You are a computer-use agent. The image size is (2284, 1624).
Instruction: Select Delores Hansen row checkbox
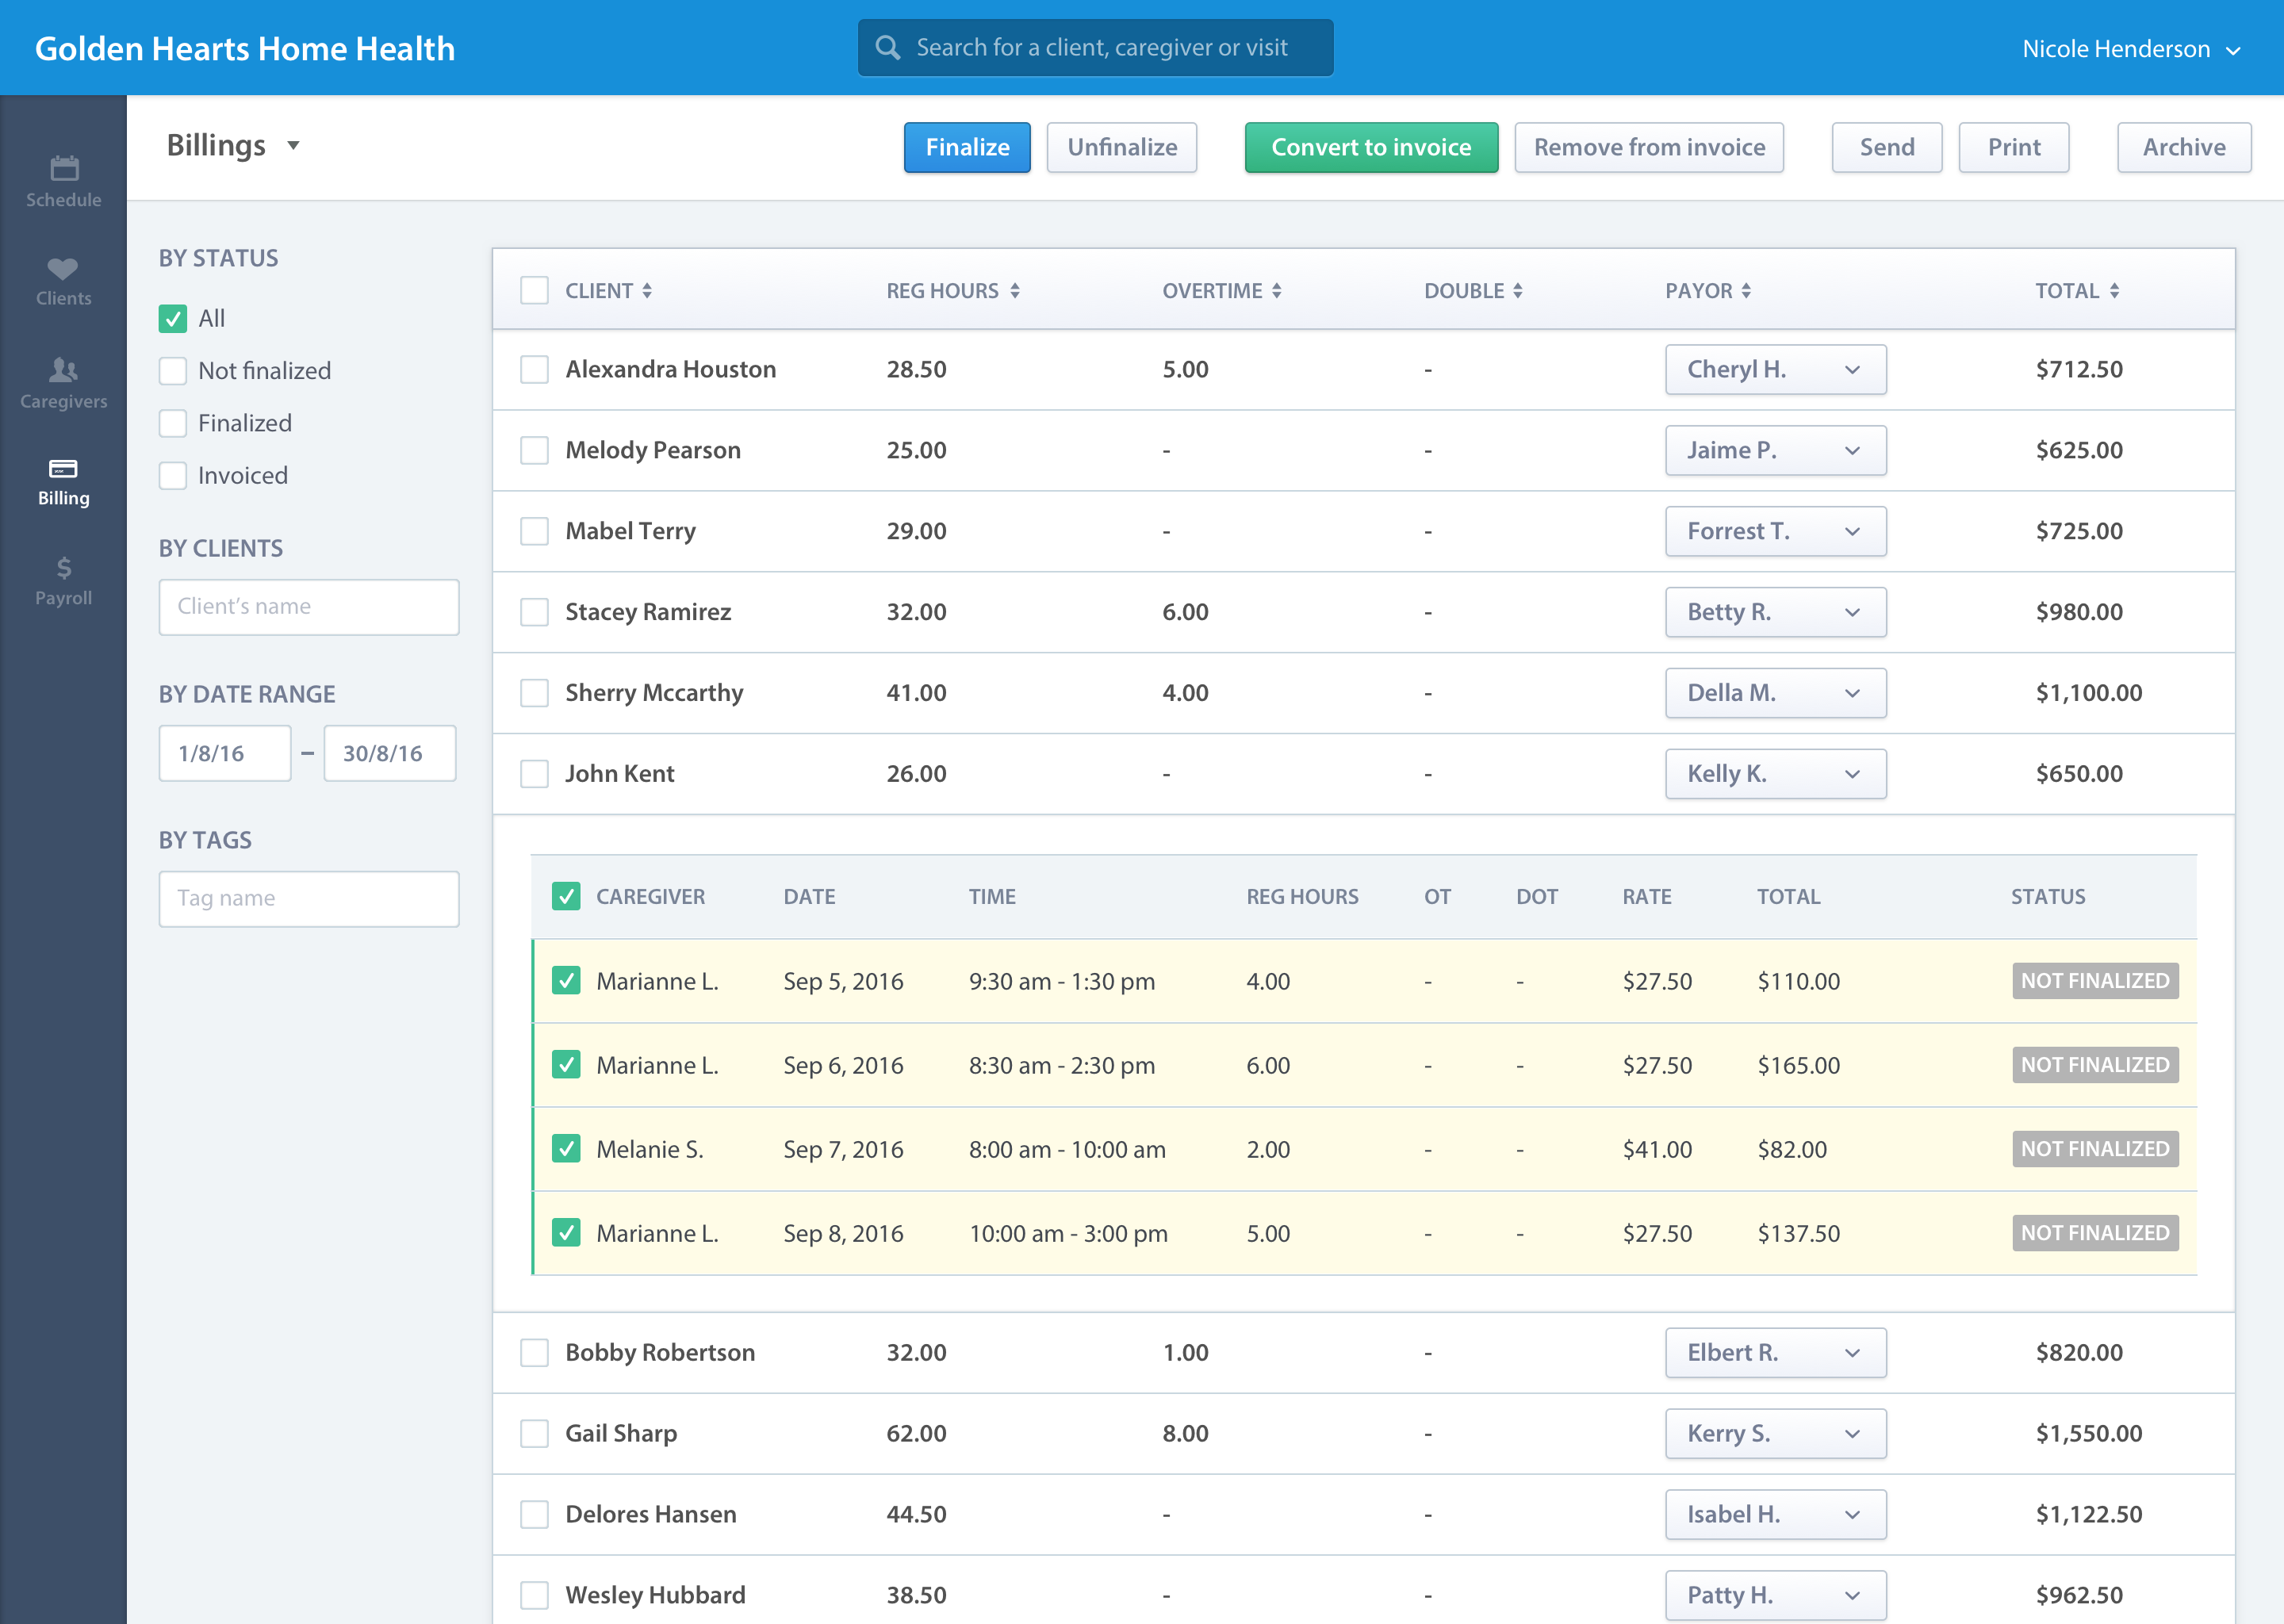click(535, 1515)
